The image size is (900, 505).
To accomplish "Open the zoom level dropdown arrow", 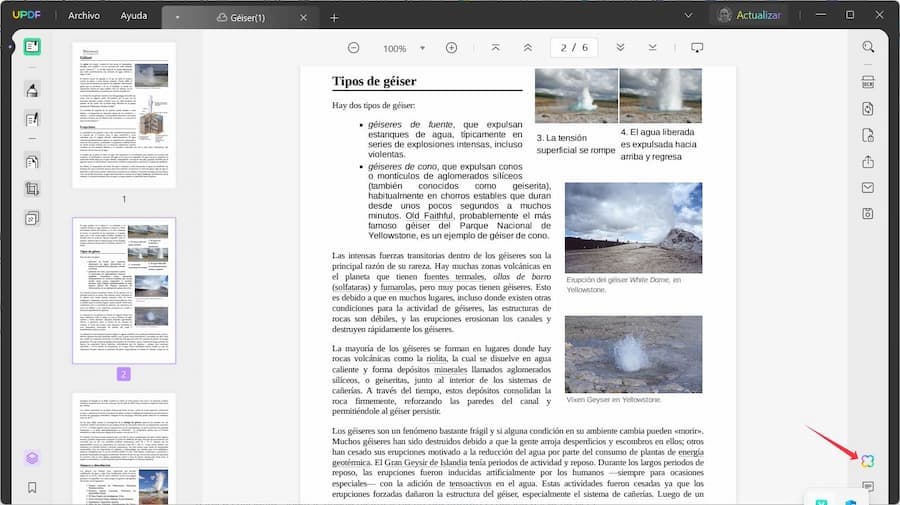I will point(422,48).
